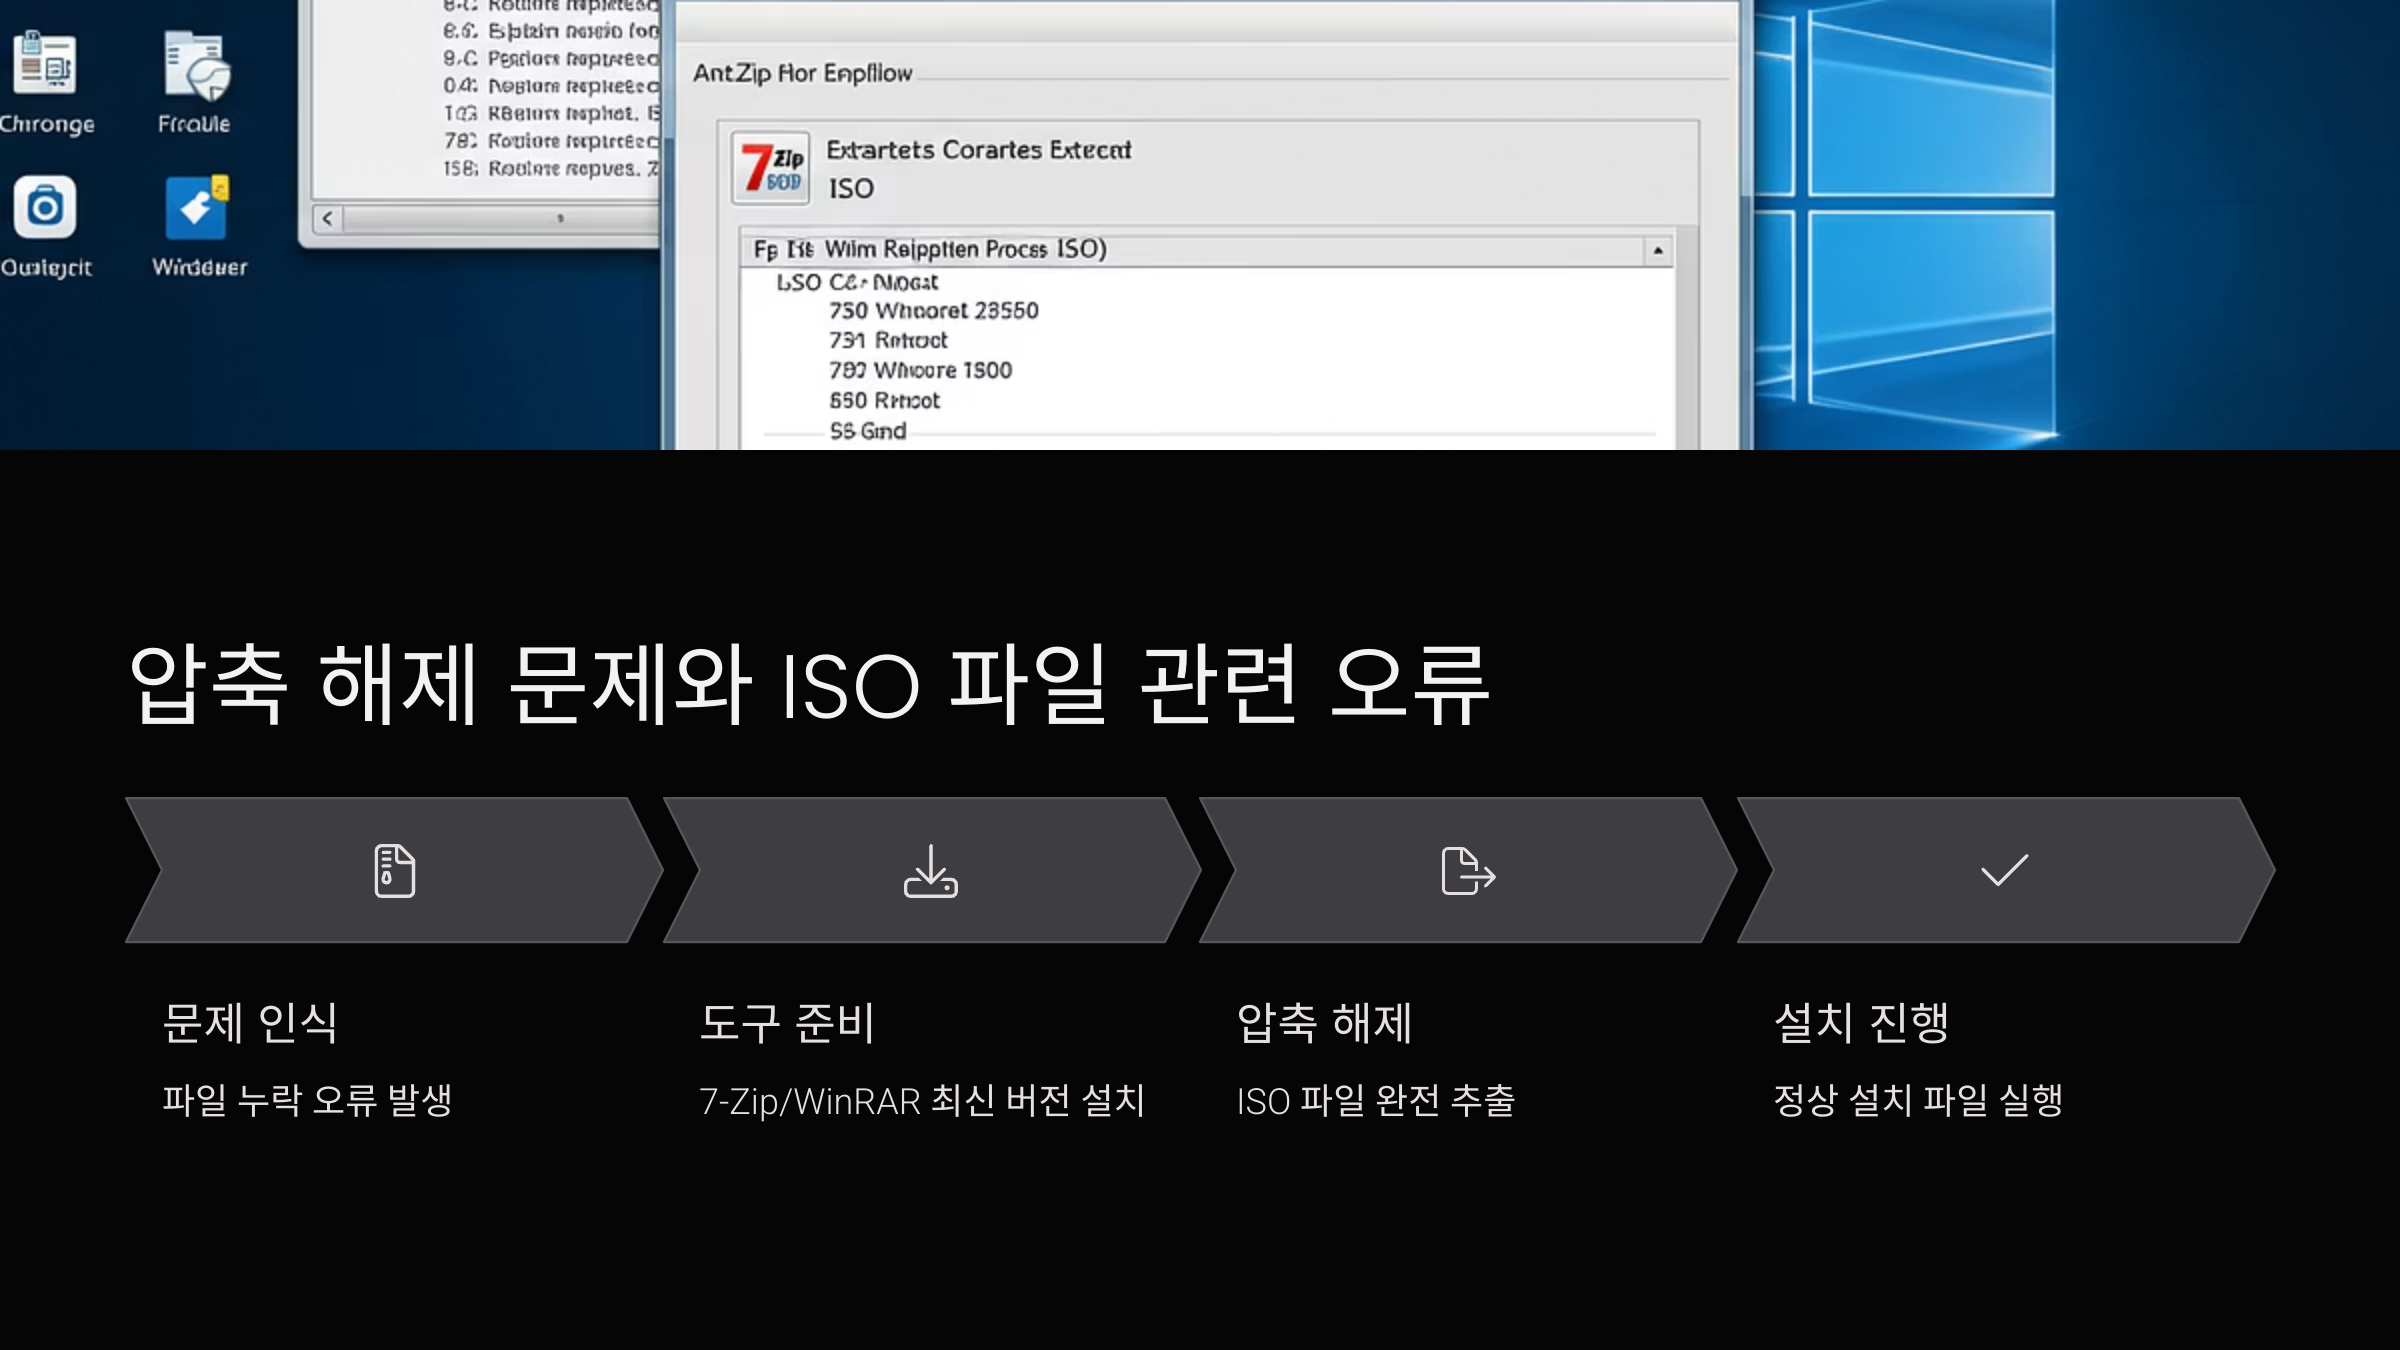Select the 550 Rrhtoot list entry
The image size is (2400, 1350).
(884, 401)
